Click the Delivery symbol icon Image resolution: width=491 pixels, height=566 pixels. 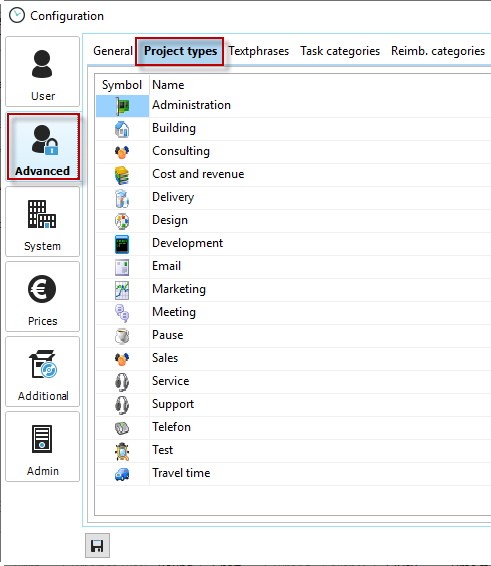point(122,198)
